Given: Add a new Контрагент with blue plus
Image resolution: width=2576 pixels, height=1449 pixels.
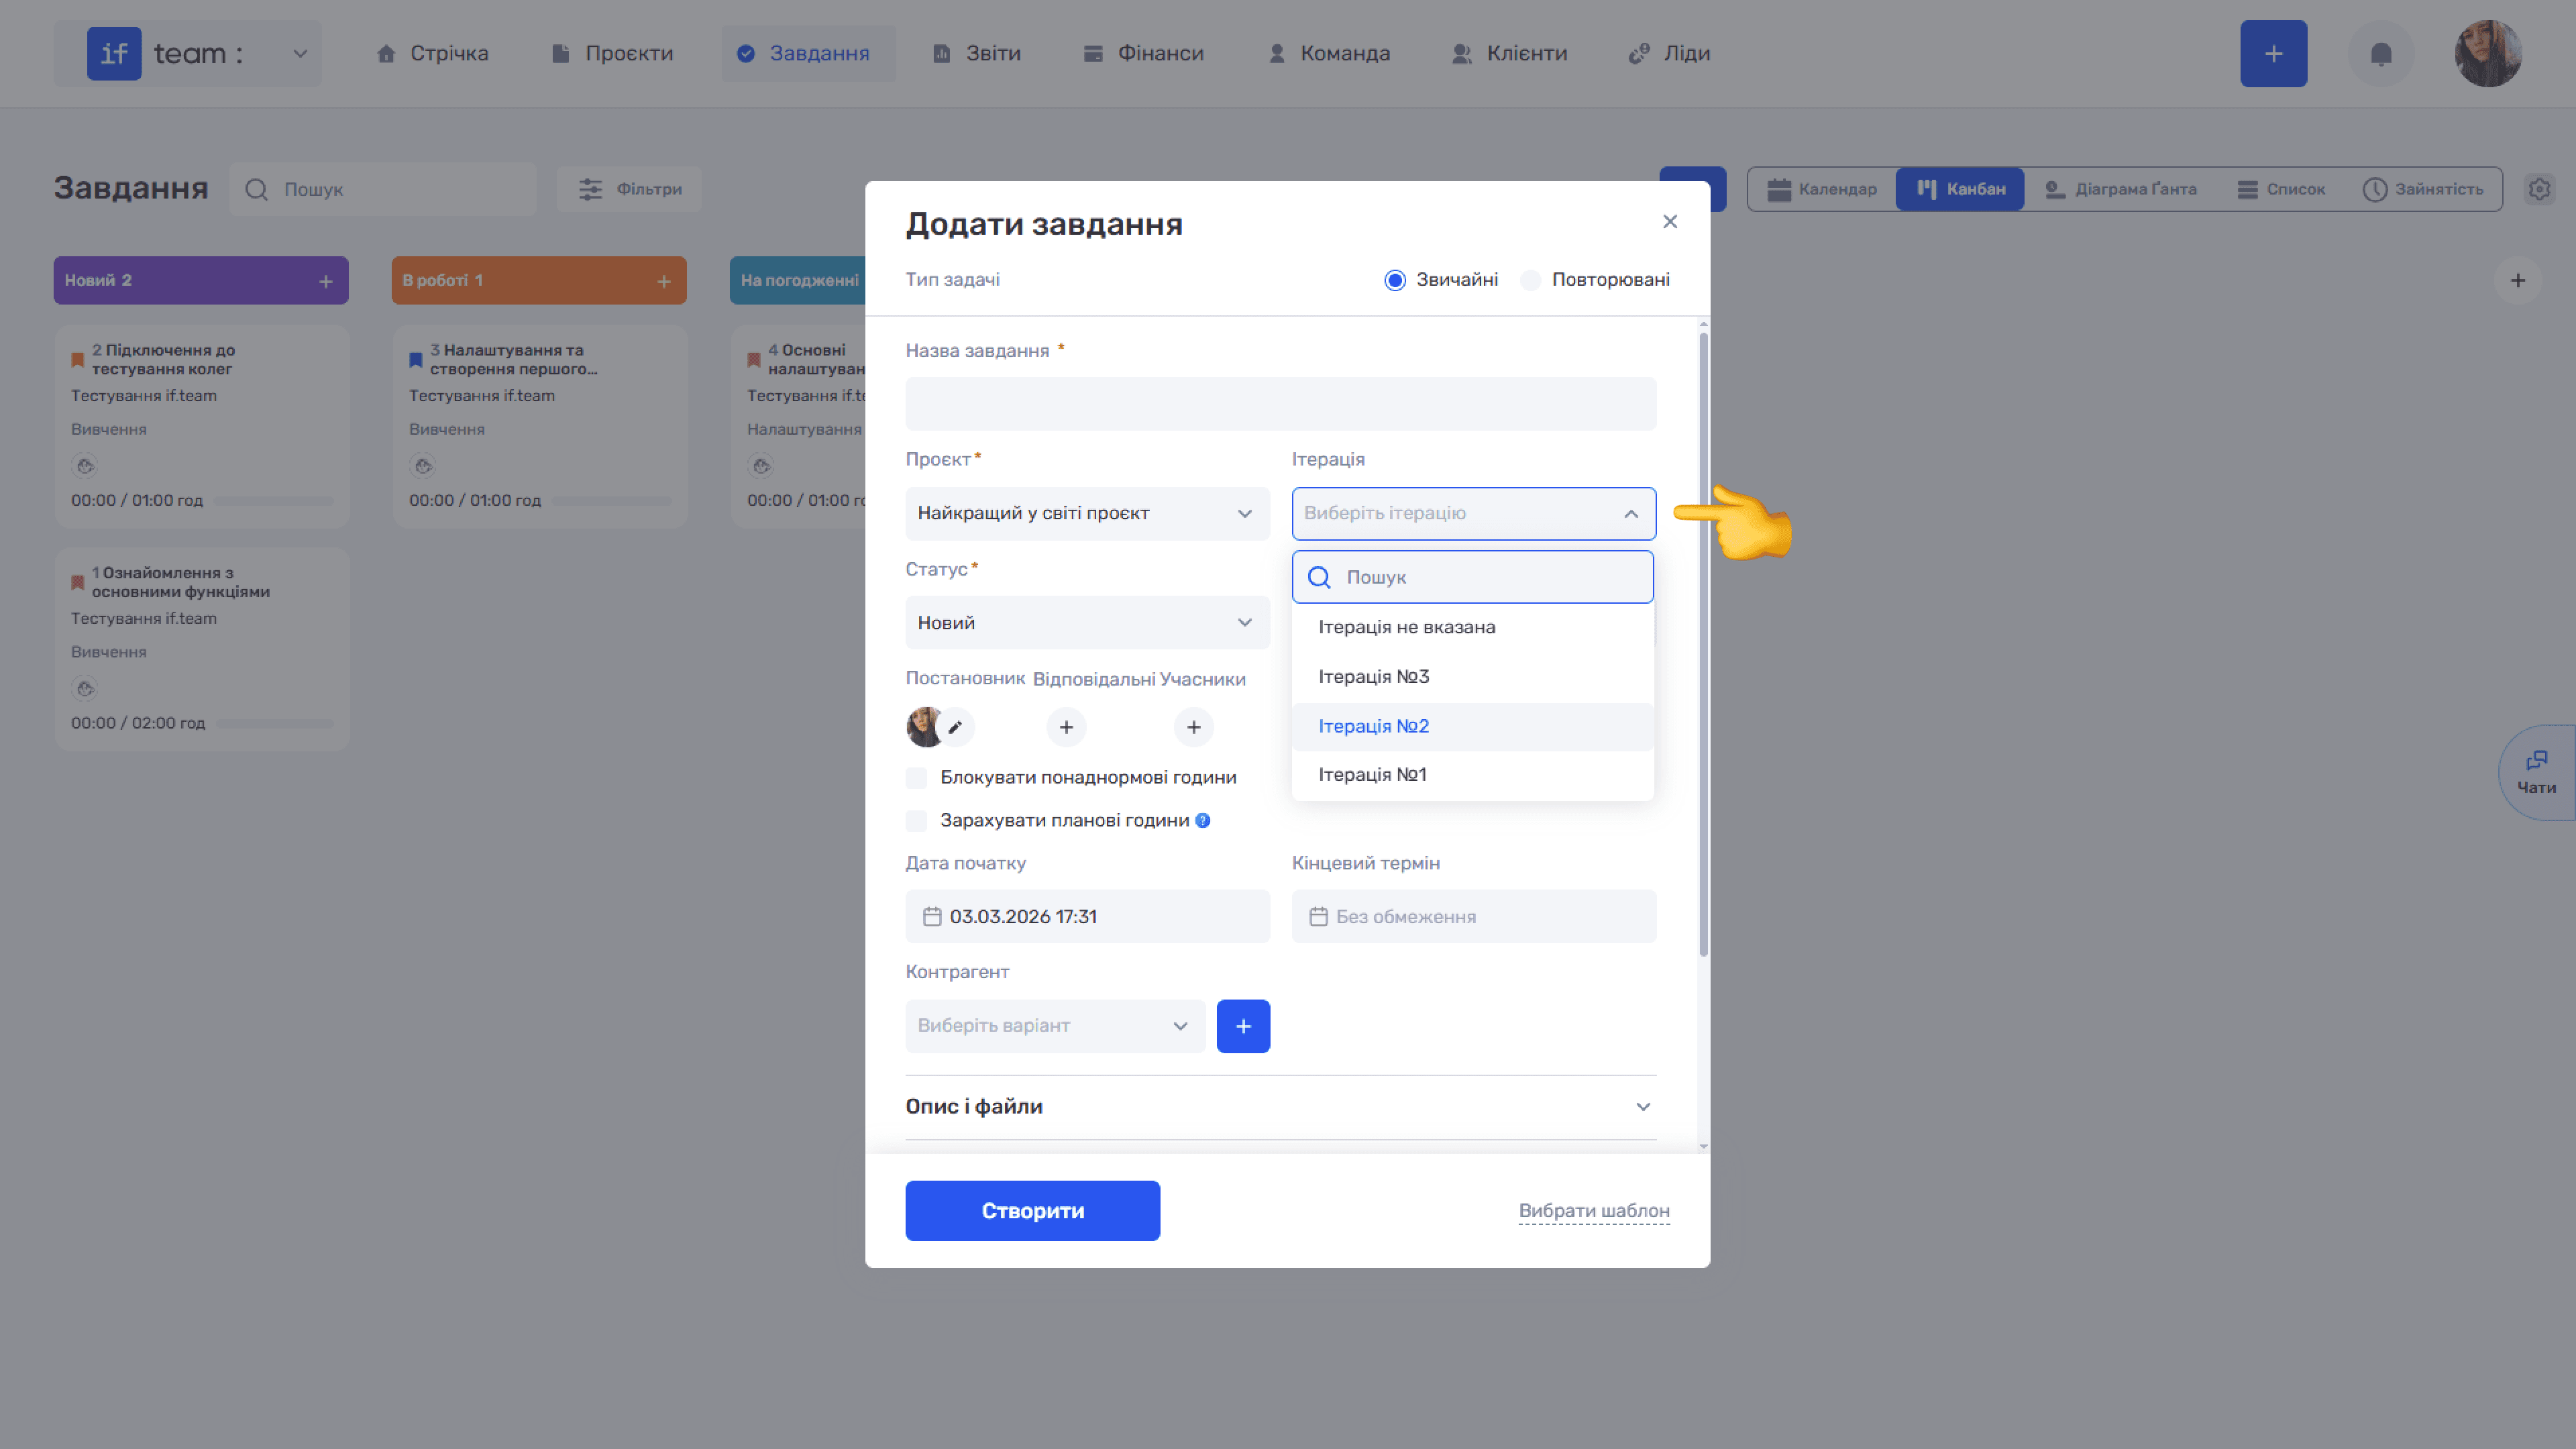Looking at the screenshot, I should pyautogui.click(x=1243, y=1026).
